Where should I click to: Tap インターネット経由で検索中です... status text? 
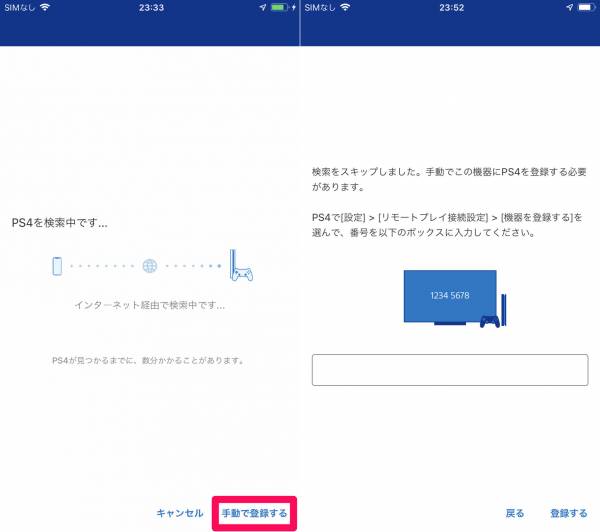tap(150, 305)
